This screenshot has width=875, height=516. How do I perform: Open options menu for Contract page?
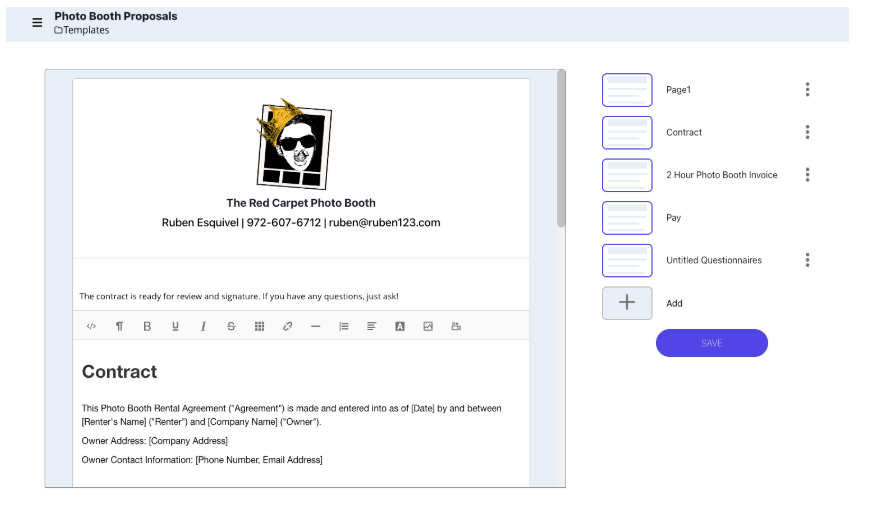807,132
